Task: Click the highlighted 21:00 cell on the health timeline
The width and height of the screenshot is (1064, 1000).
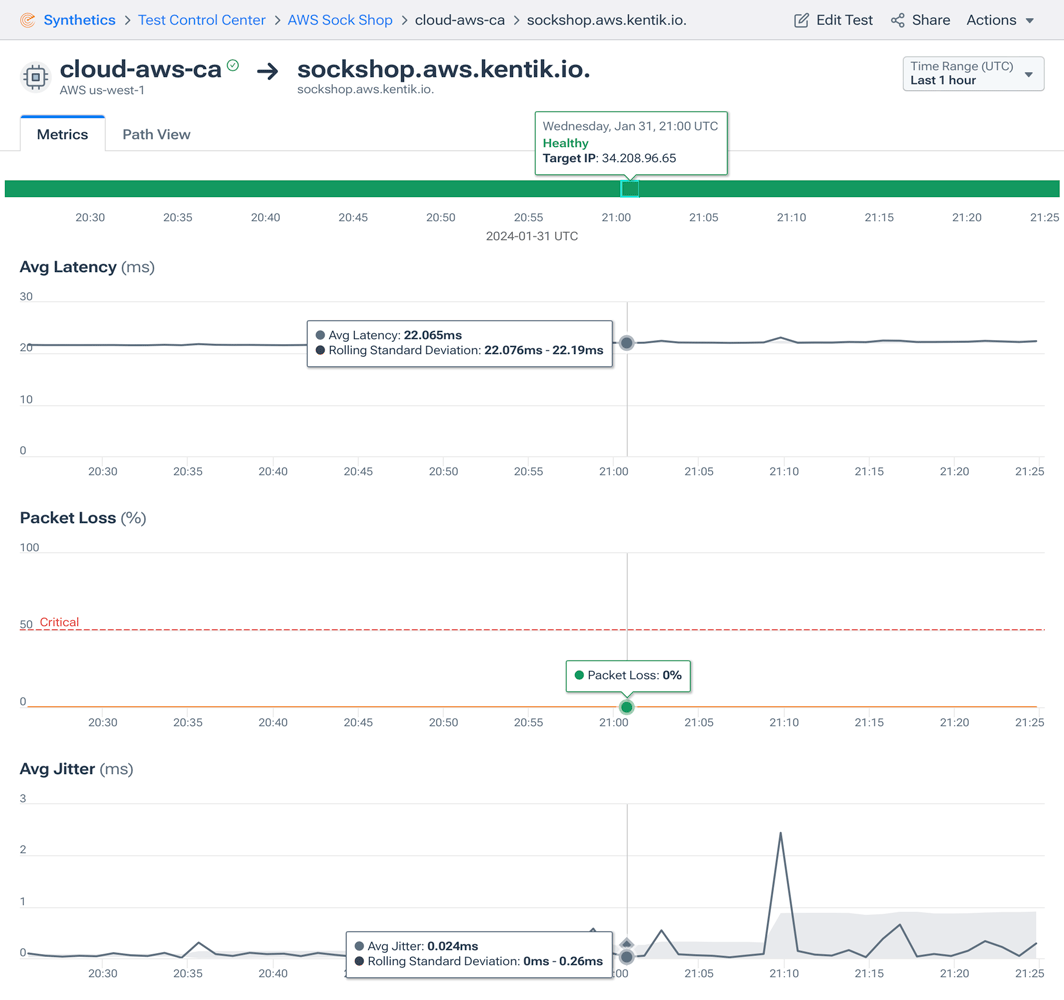Action: click(629, 188)
